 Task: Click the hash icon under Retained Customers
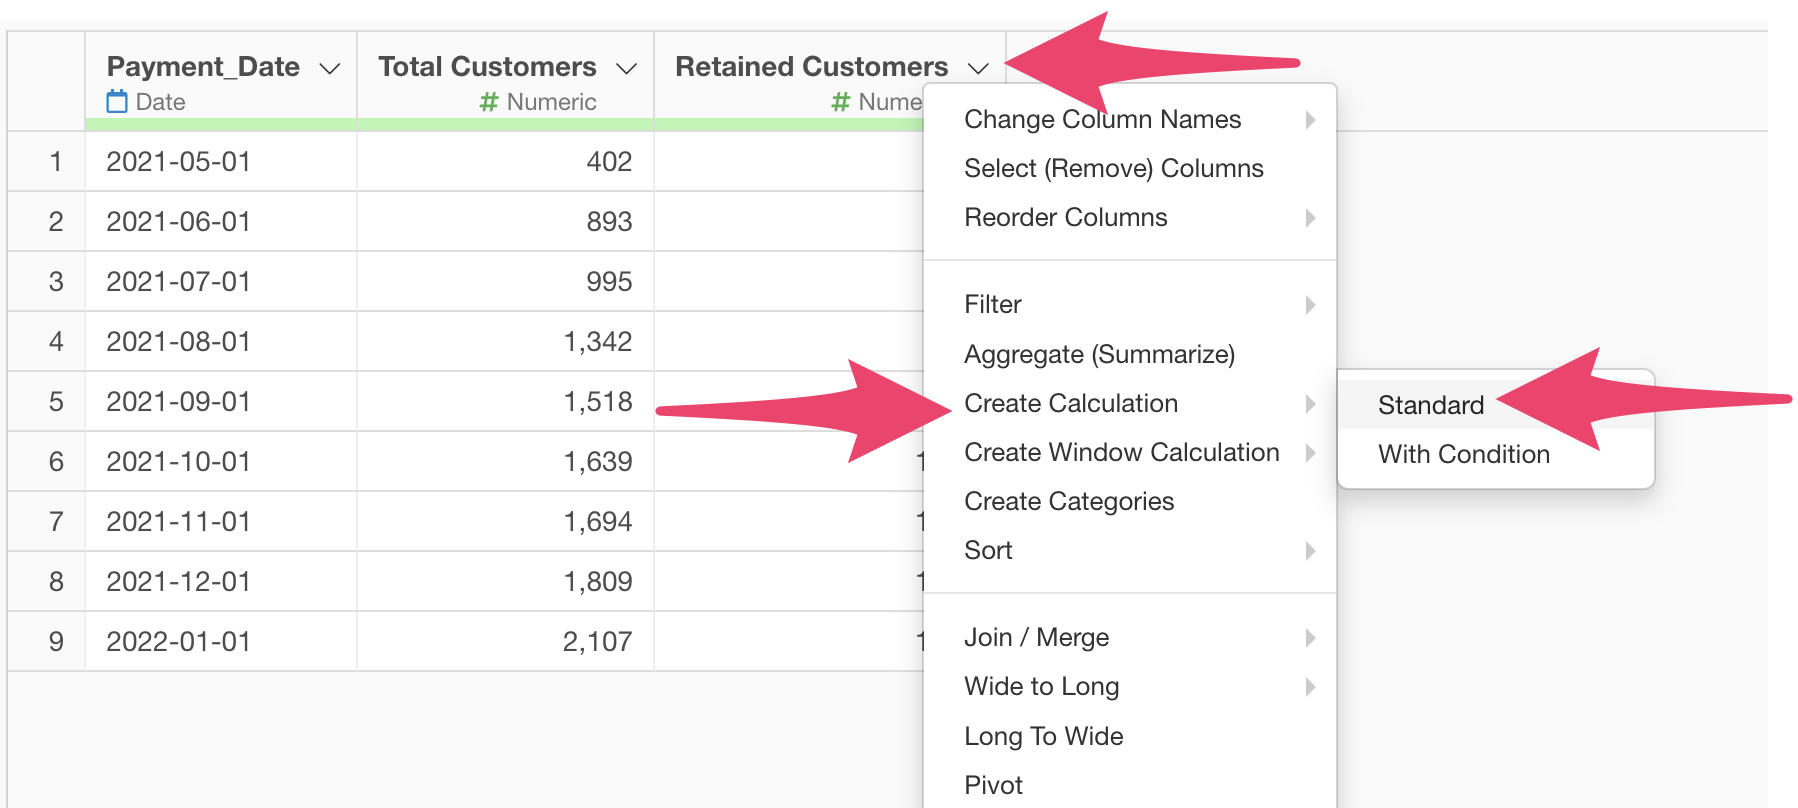pos(841,102)
